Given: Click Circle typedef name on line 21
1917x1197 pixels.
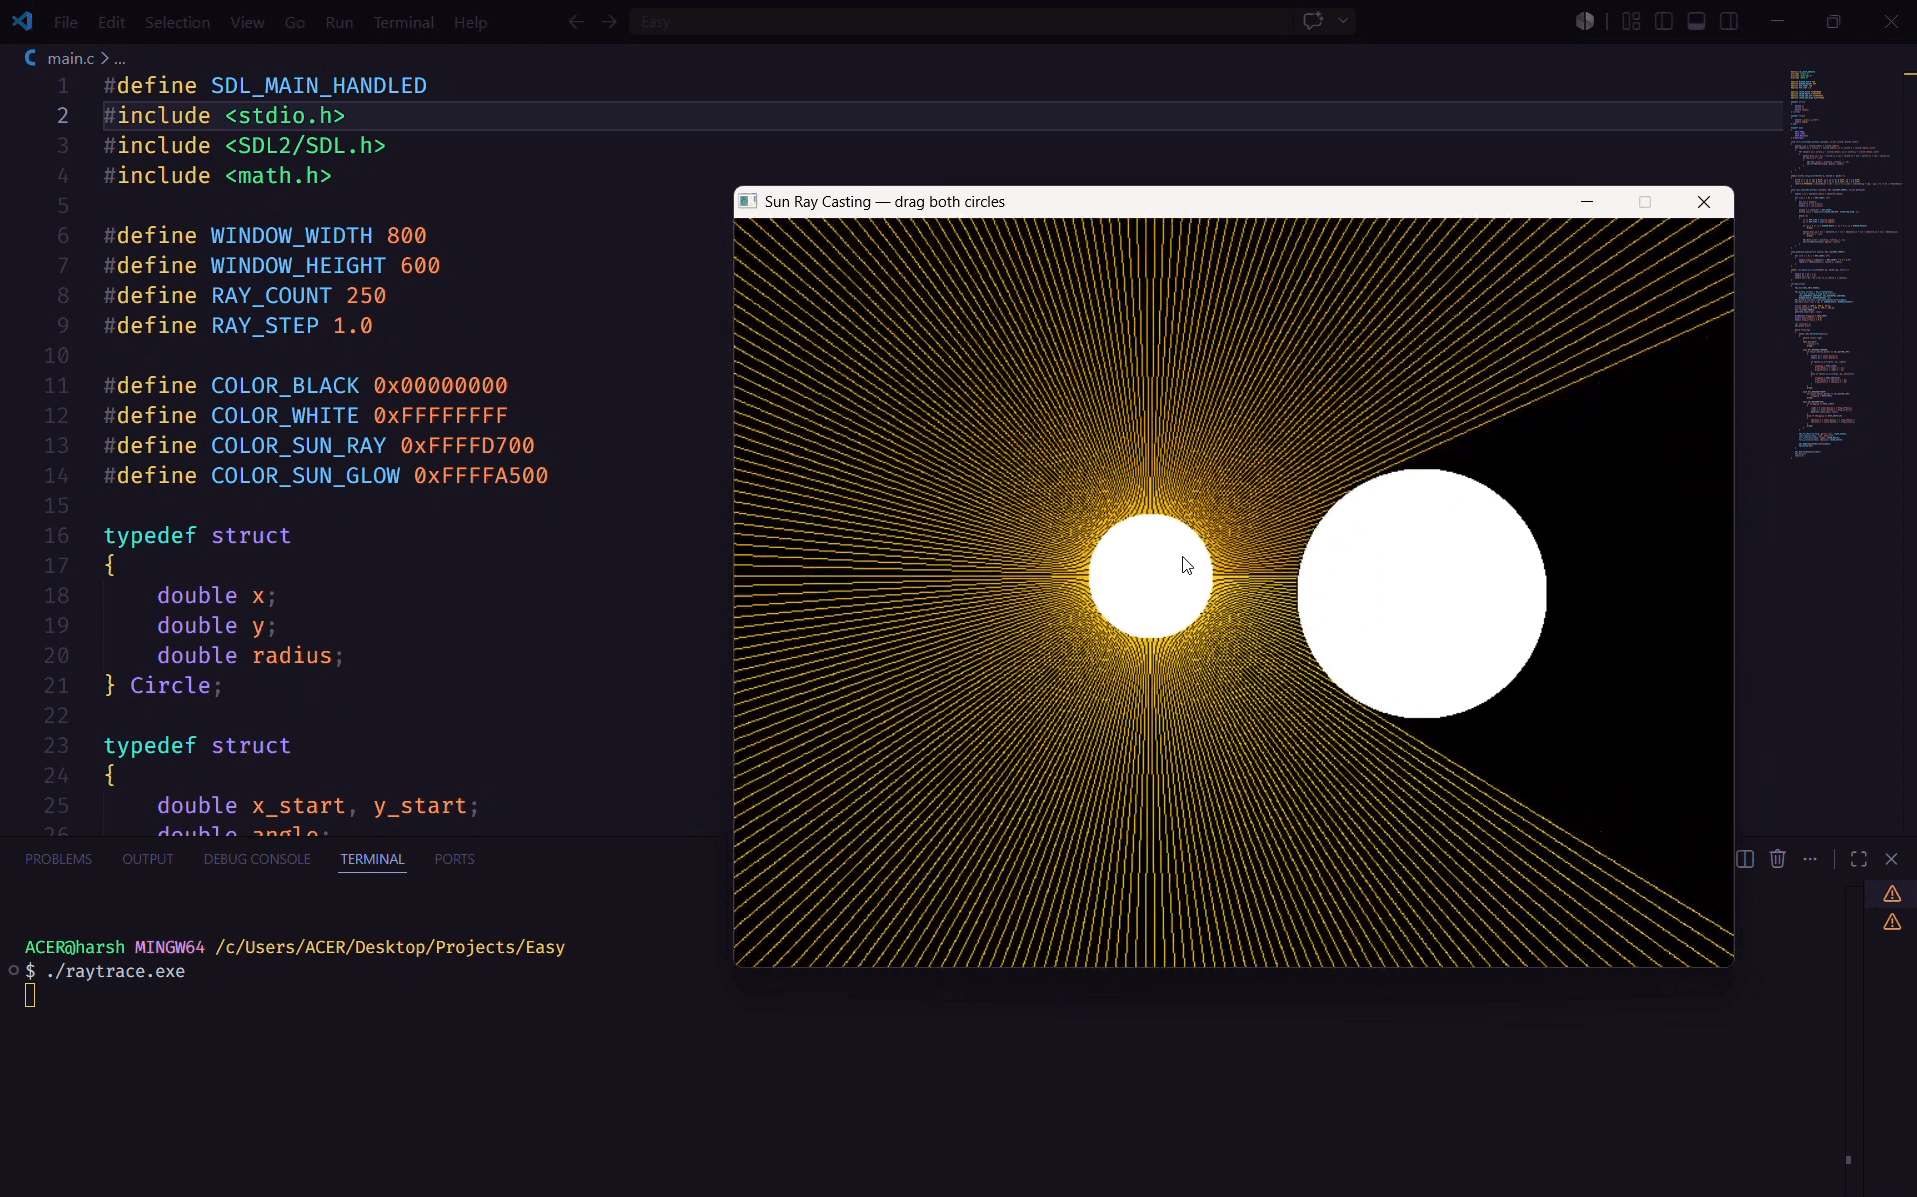Looking at the screenshot, I should click(x=170, y=686).
